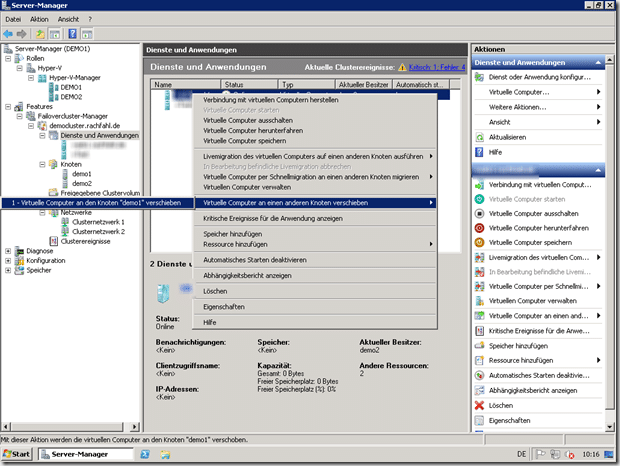Select Clusternetzwerk 1 in the tree
Viewport: 620px width, 466px height.
[x=98, y=222]
